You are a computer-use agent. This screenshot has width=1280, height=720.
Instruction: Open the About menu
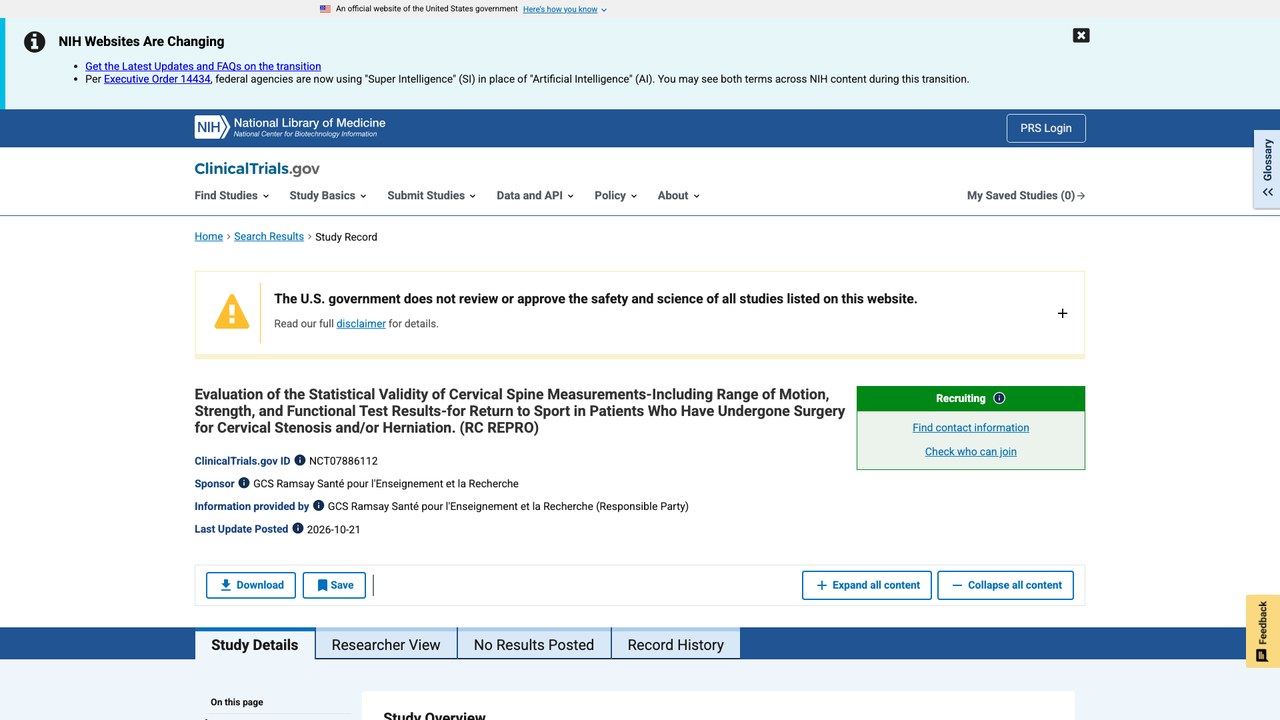(679, 196)
